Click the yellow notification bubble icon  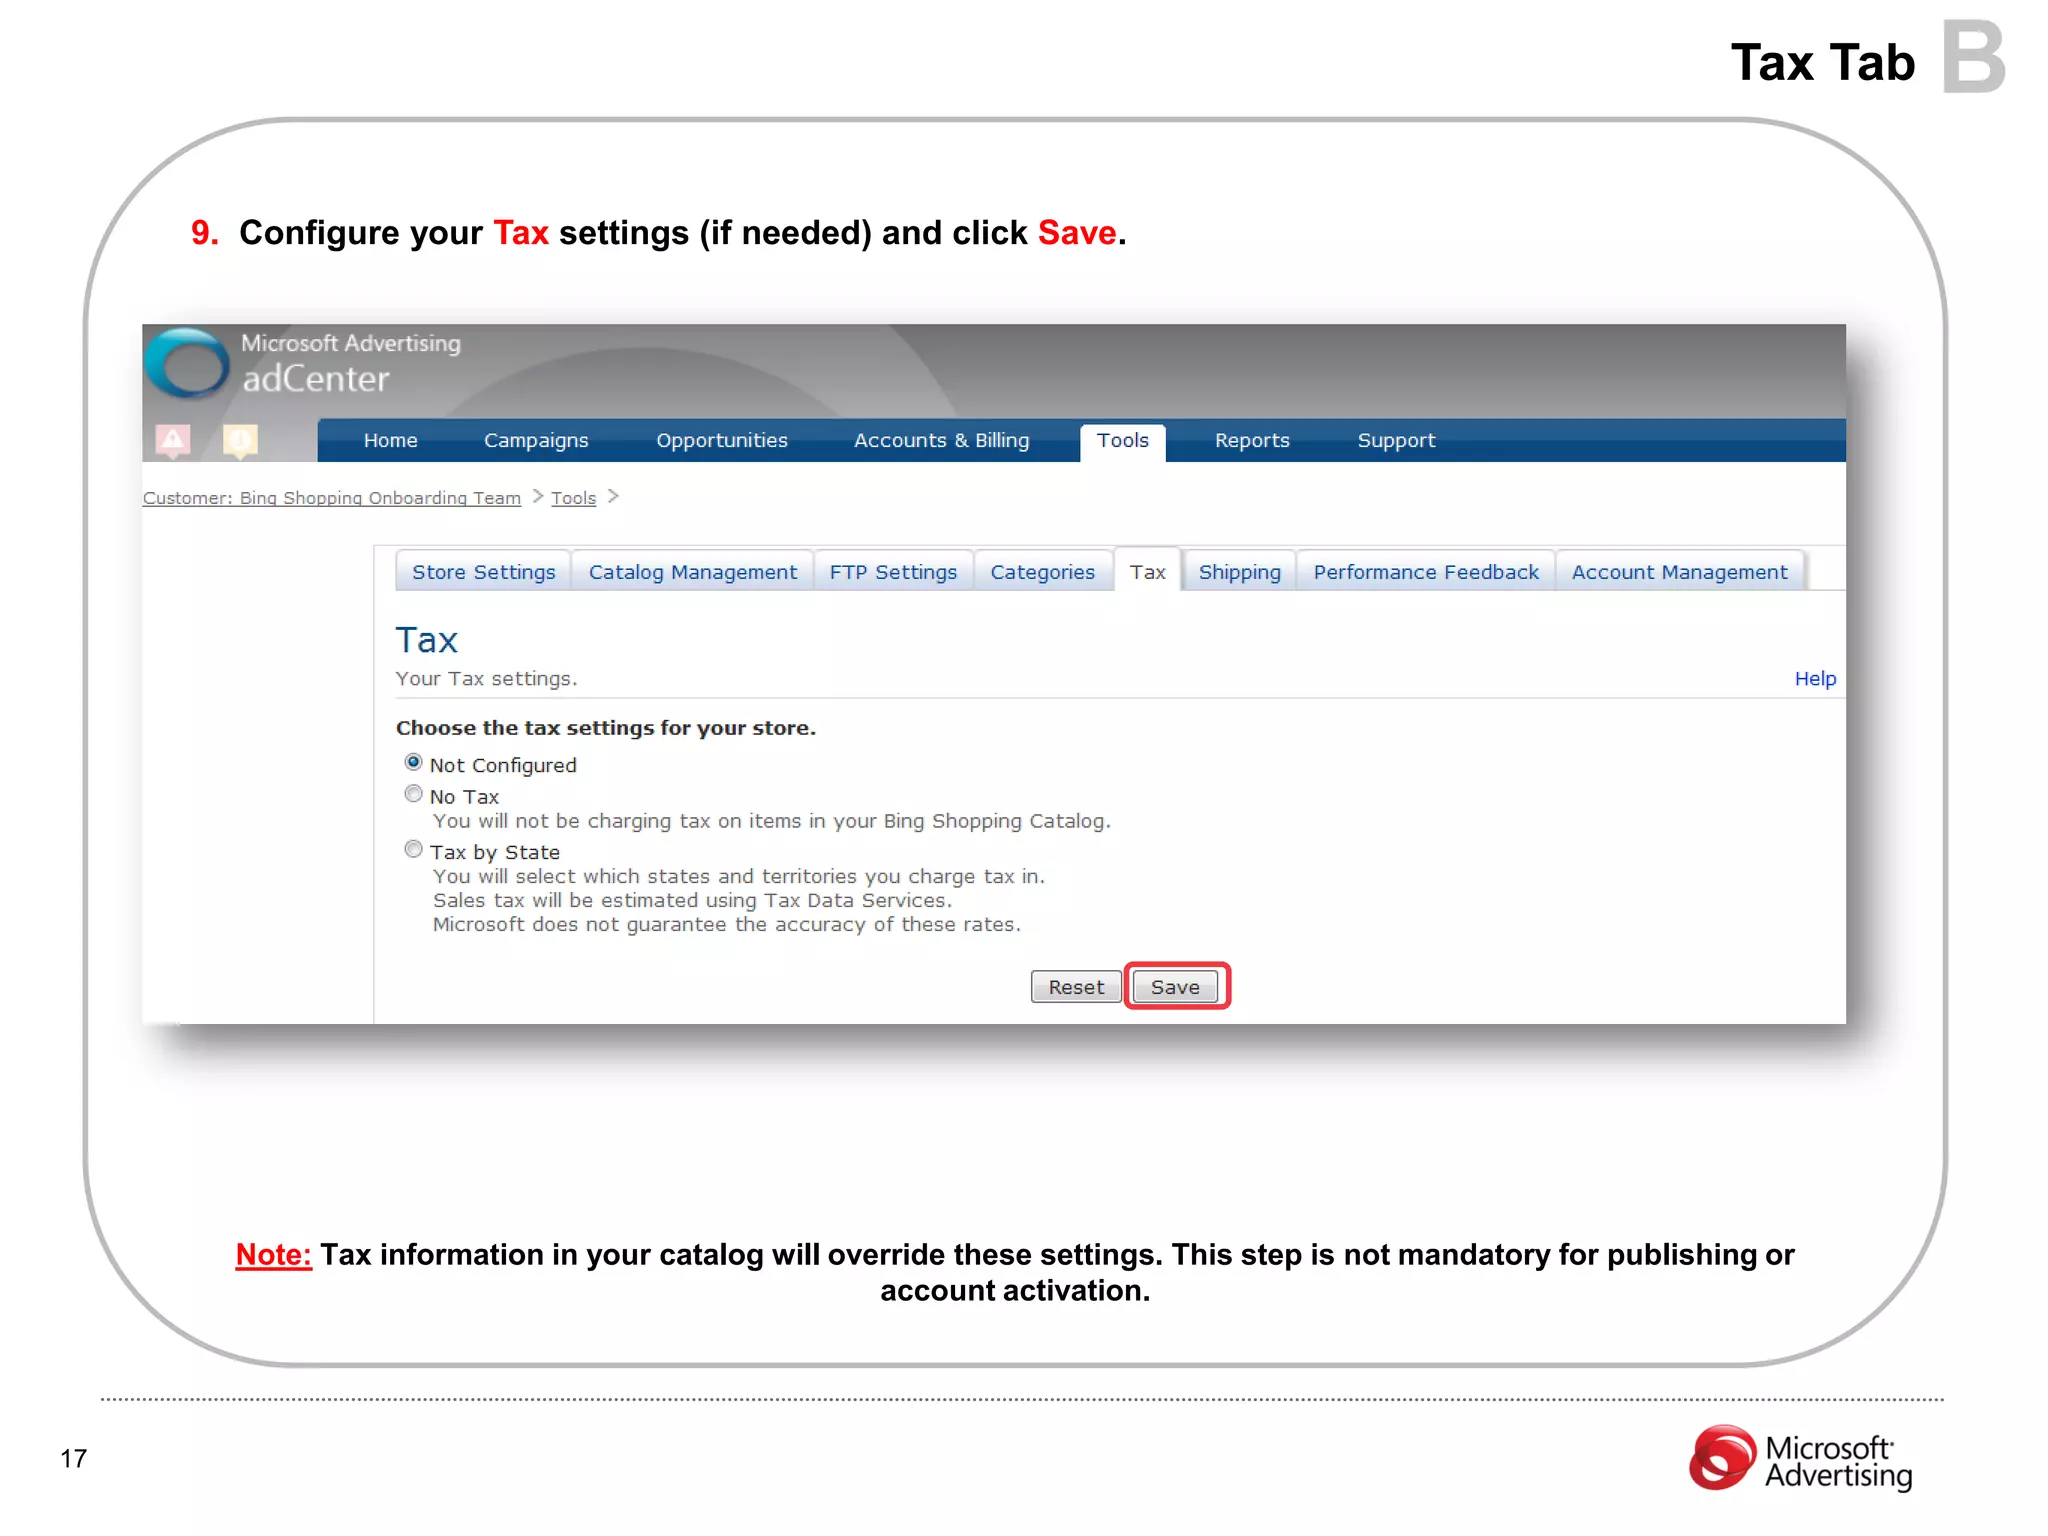[x=240, y=441]
